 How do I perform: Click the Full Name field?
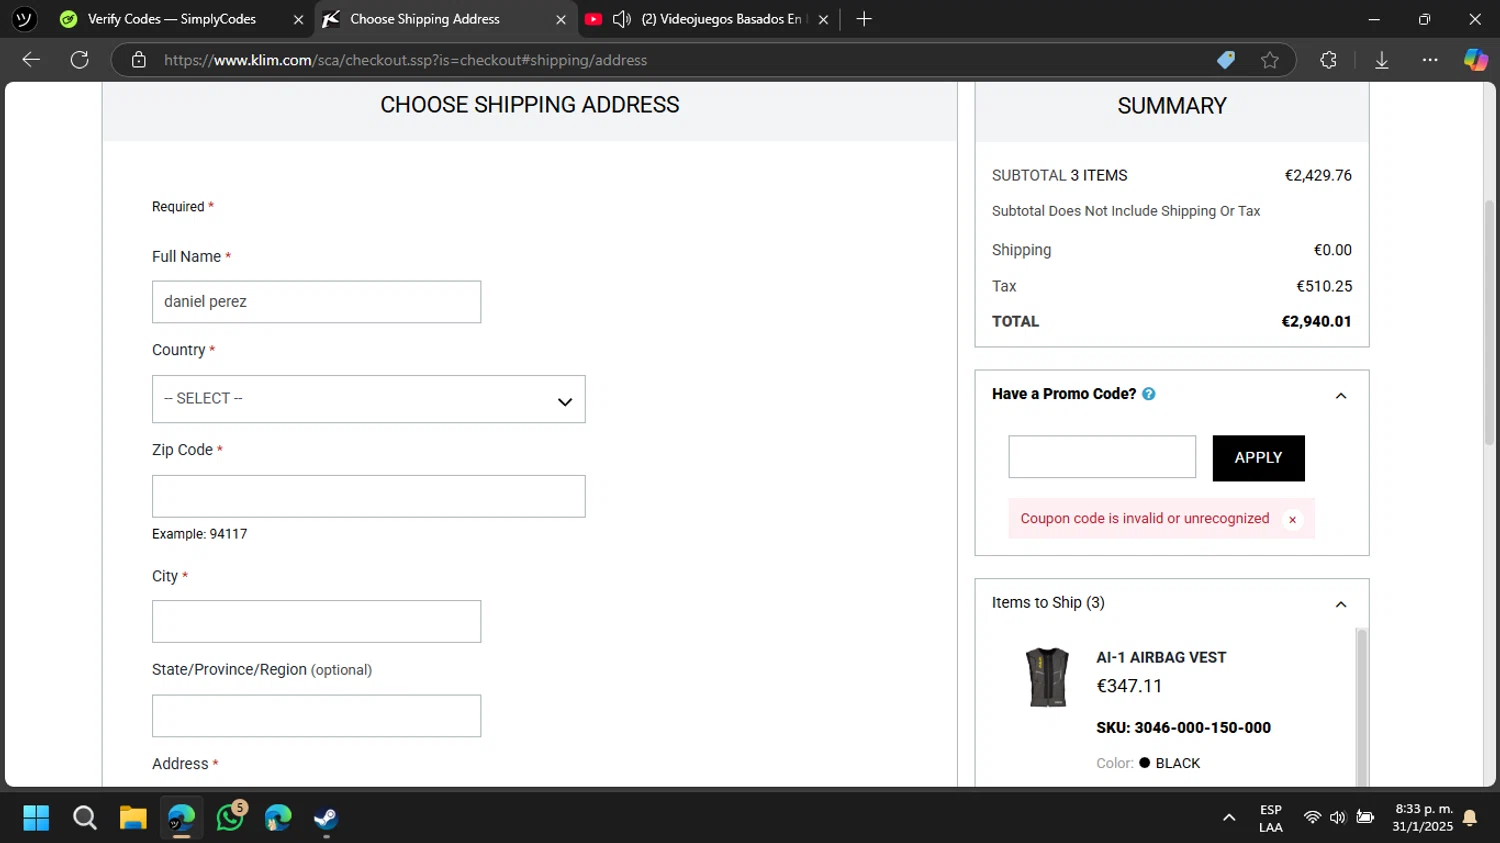[x=316, y=302]
